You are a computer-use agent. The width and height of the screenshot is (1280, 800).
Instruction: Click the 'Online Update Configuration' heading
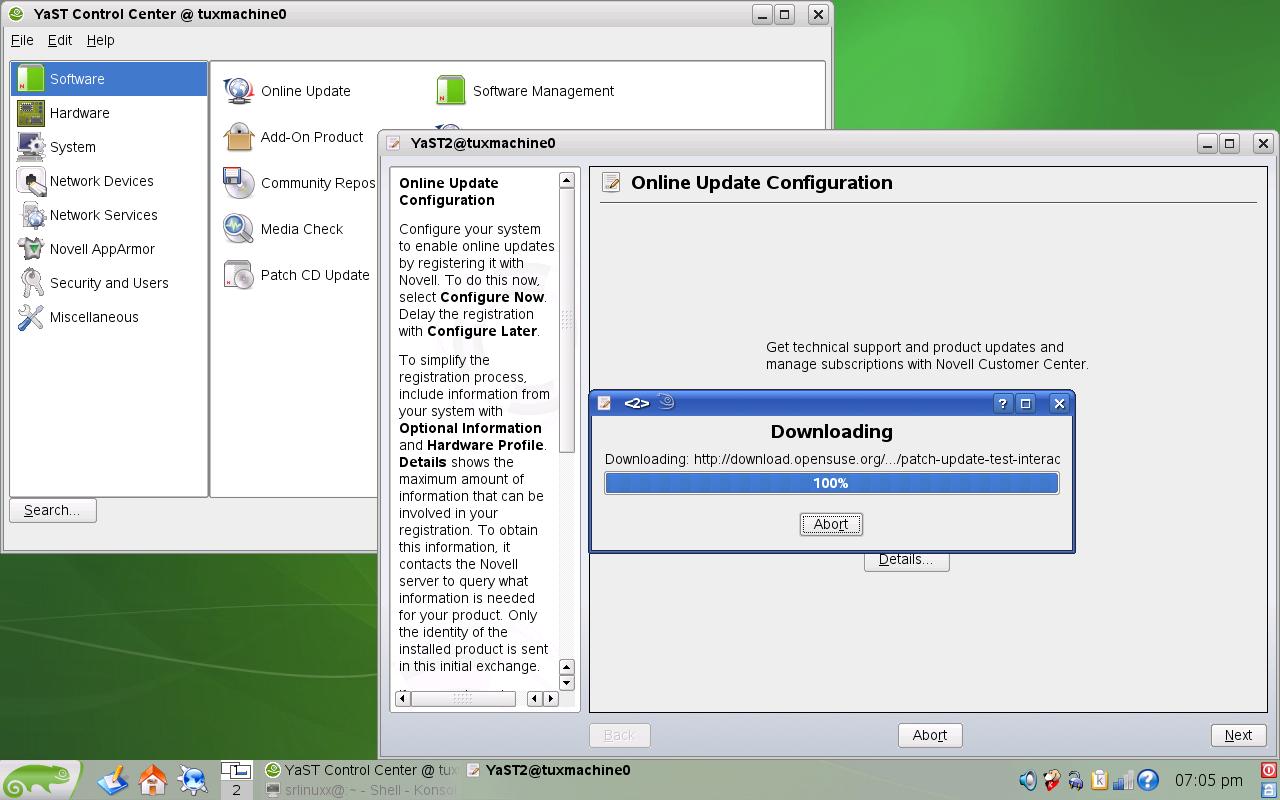pyautogui.click(x=762, y=183)
